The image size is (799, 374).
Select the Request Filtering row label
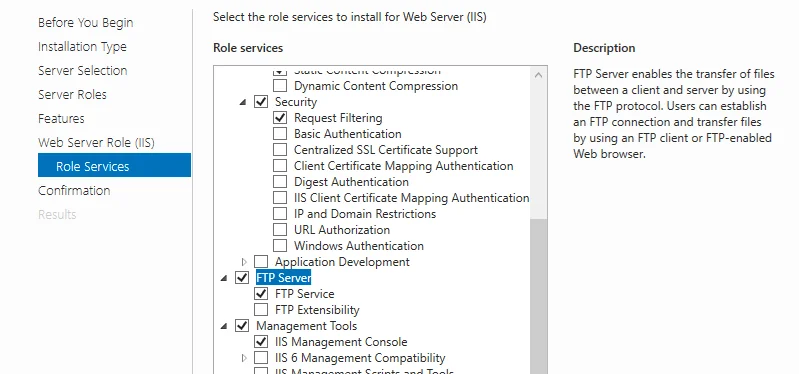338,118
